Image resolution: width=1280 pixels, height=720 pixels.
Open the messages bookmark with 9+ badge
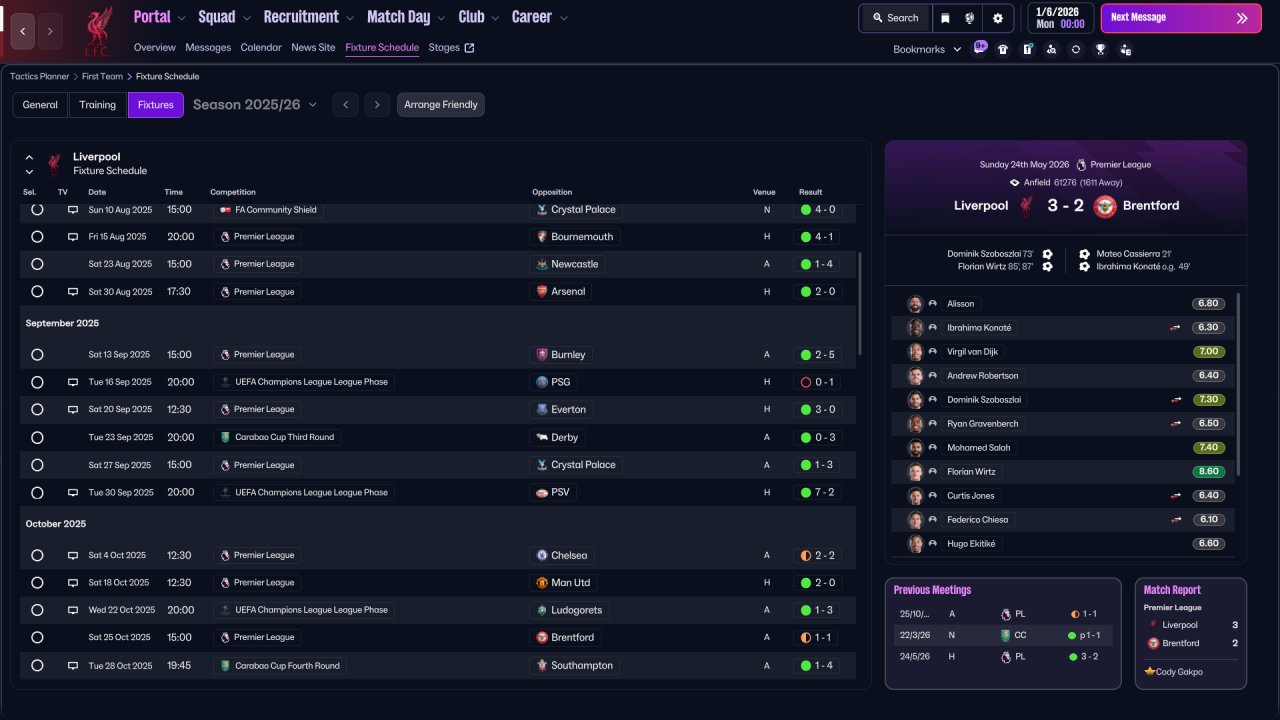tap(979, 48)
